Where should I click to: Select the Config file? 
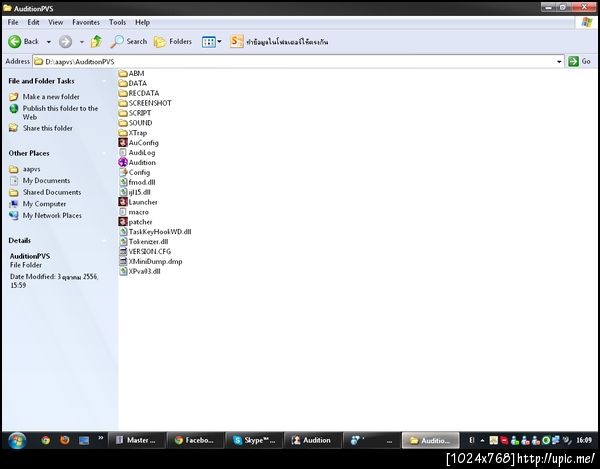[134, 173]
